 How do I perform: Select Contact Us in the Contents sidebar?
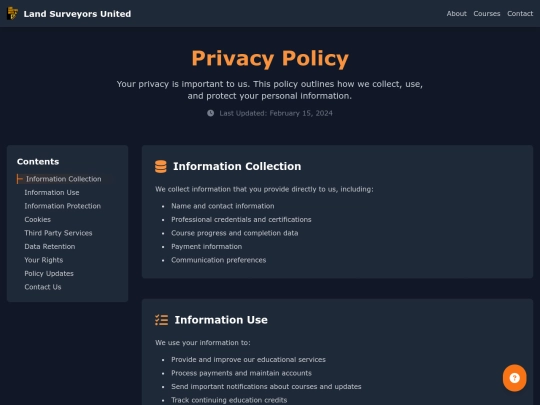(x=43, y=287)
